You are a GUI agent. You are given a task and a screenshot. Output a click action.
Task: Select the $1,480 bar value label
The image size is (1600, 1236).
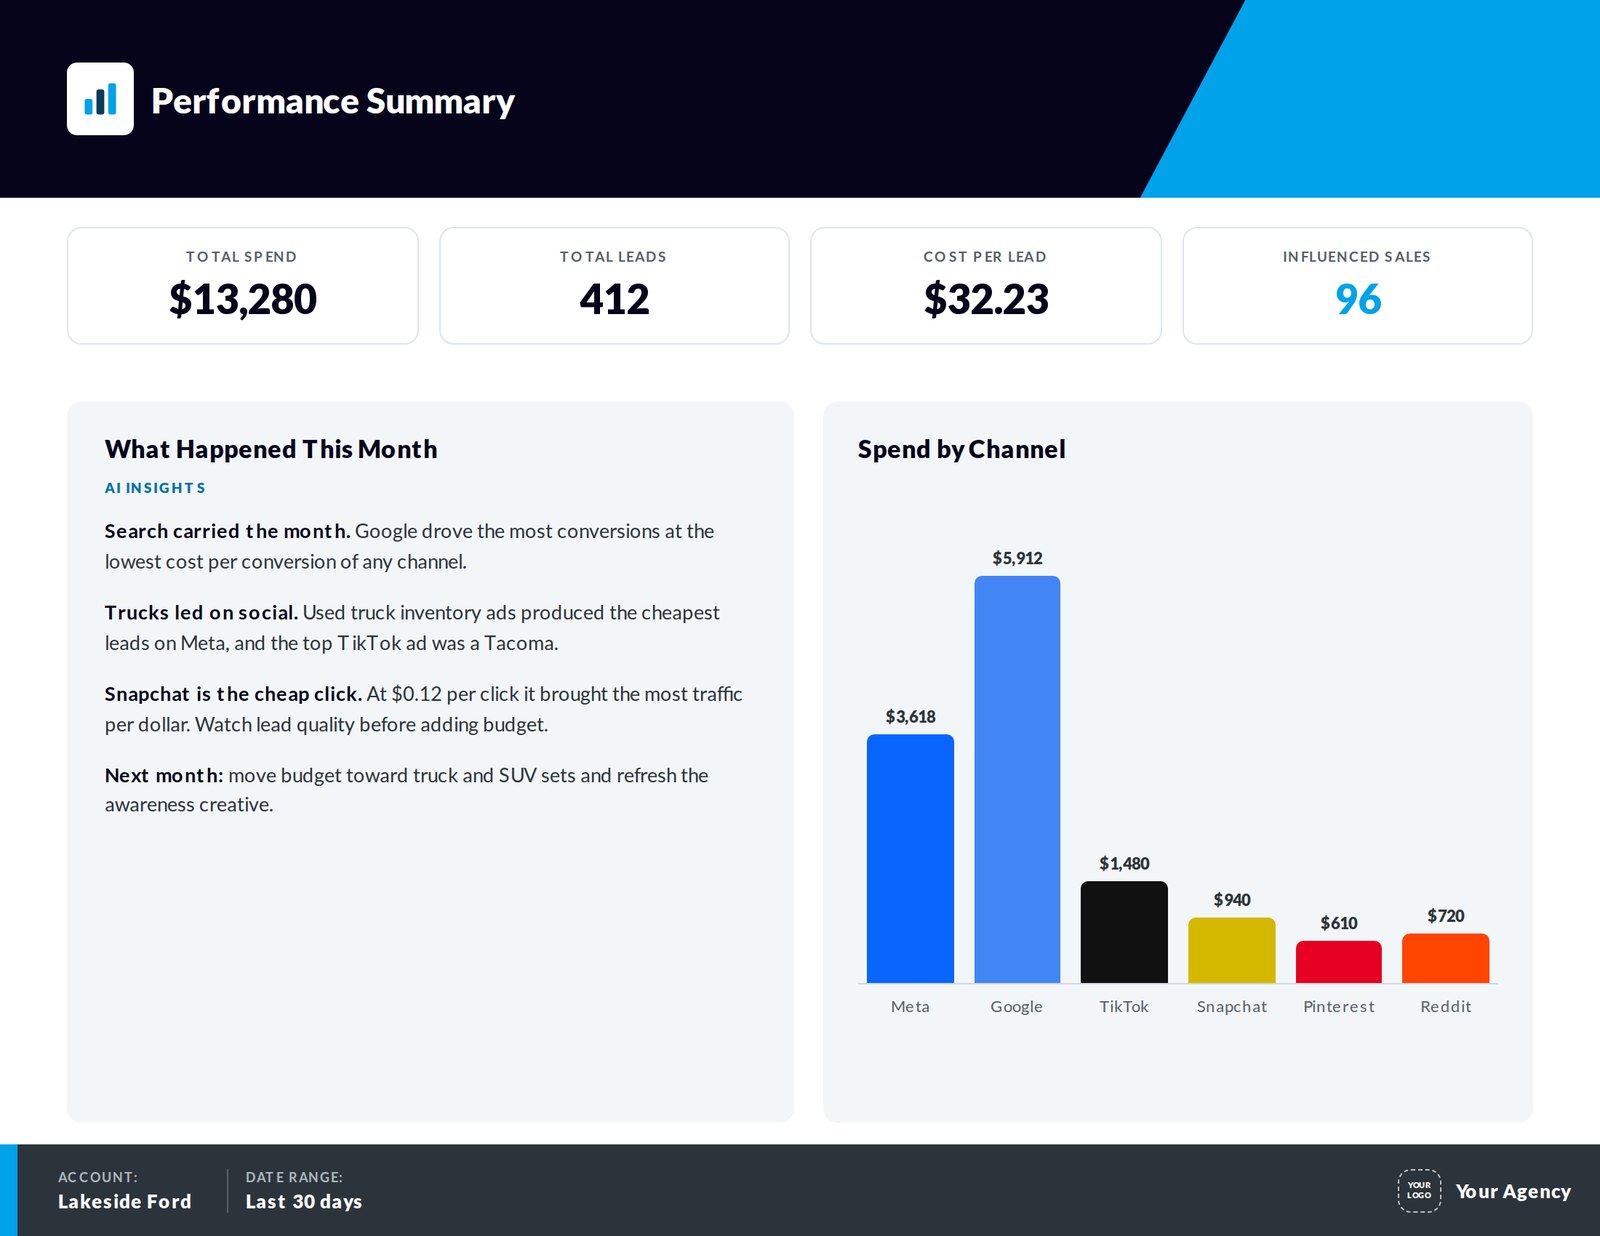pyautogui.click(x=1124, y=863)
